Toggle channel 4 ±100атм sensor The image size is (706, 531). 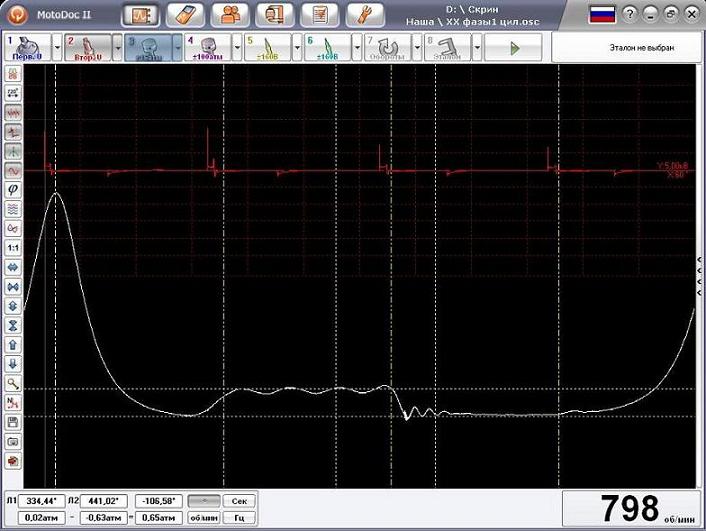coord(208,47)
